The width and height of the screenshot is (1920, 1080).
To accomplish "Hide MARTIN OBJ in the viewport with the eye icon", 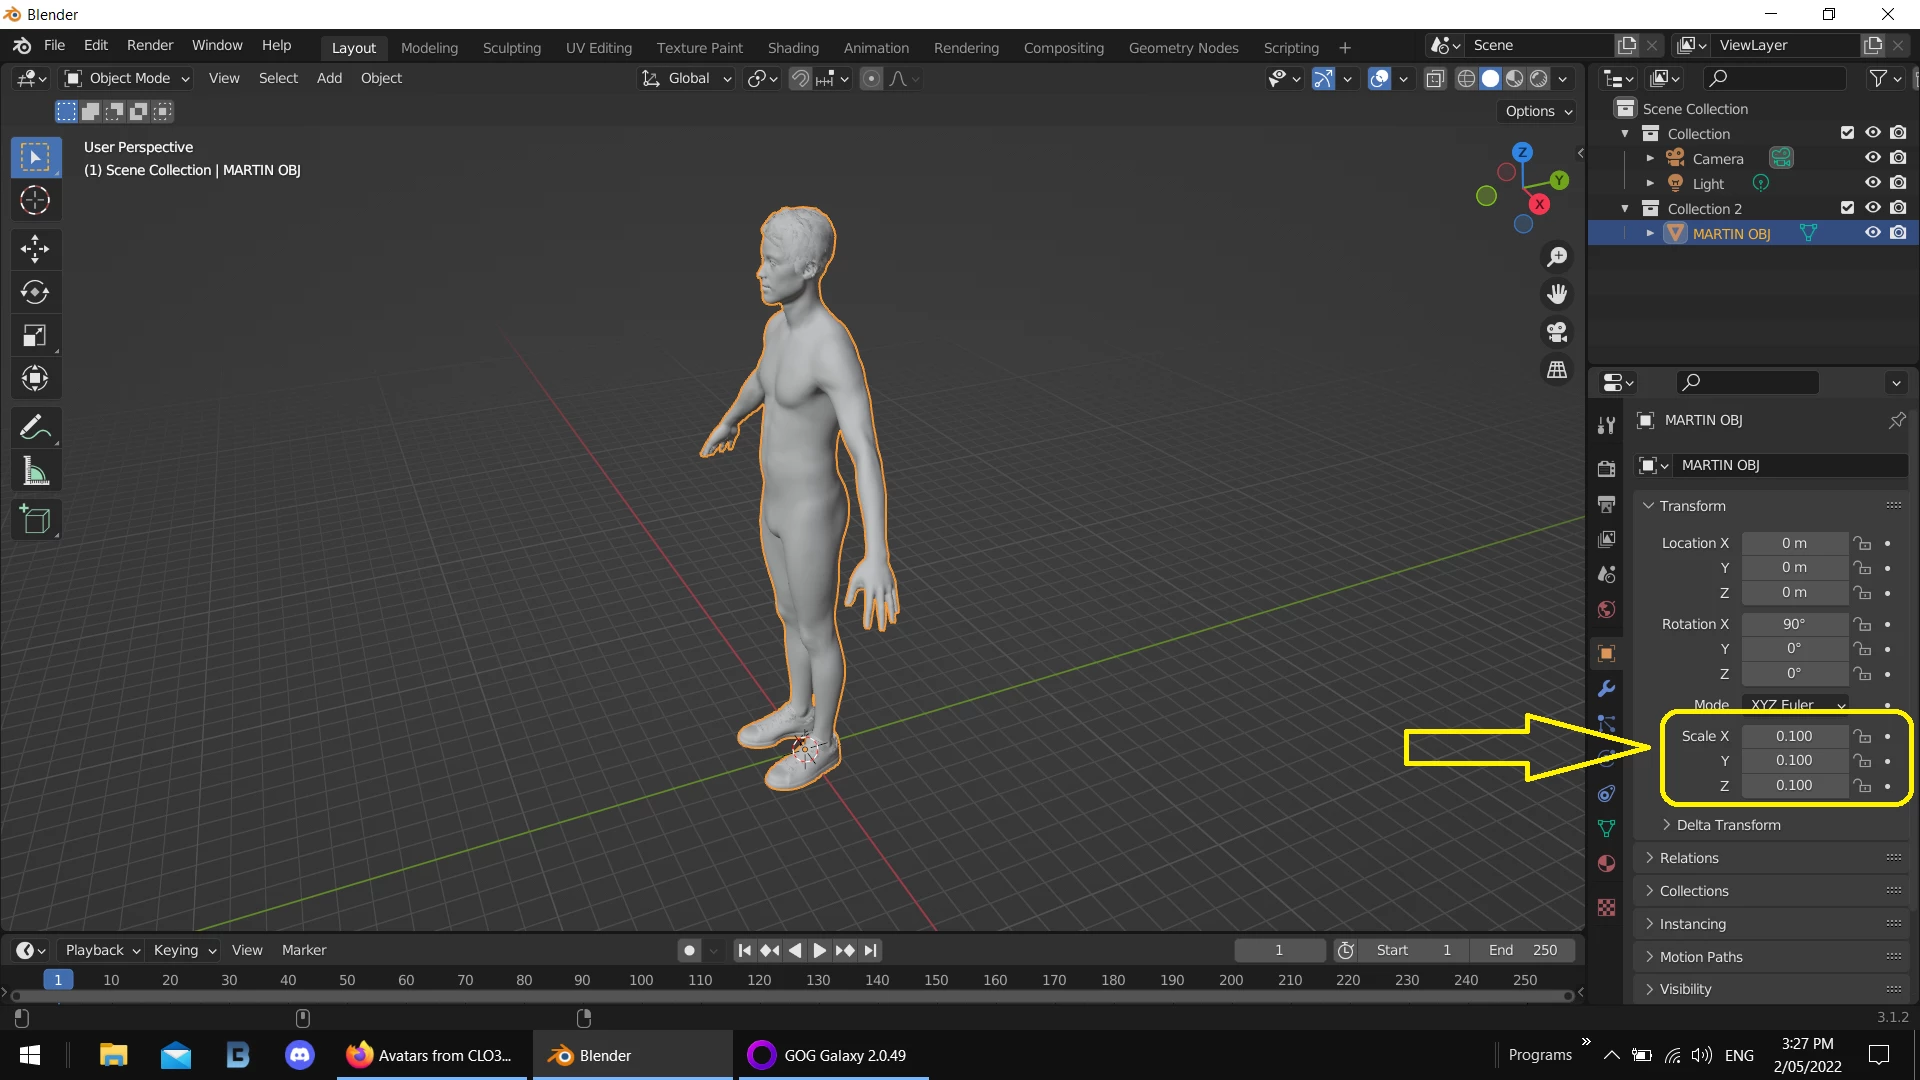I will [x=1873, y=233].
